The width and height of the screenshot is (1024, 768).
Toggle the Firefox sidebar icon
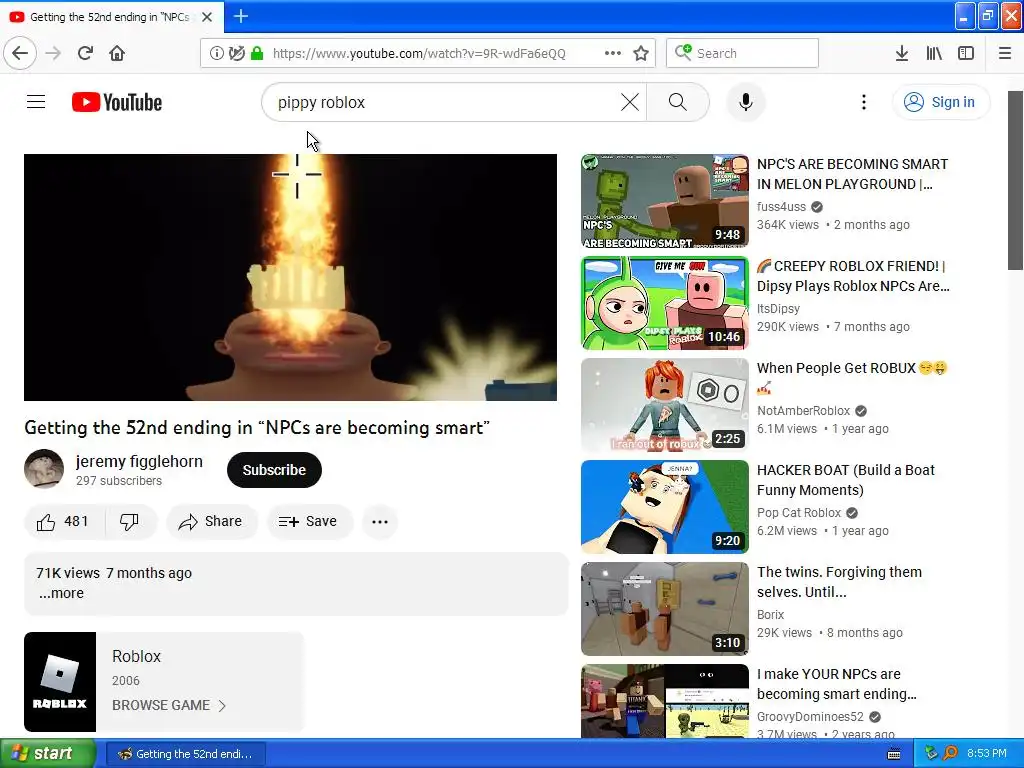(x=966, y=53)
